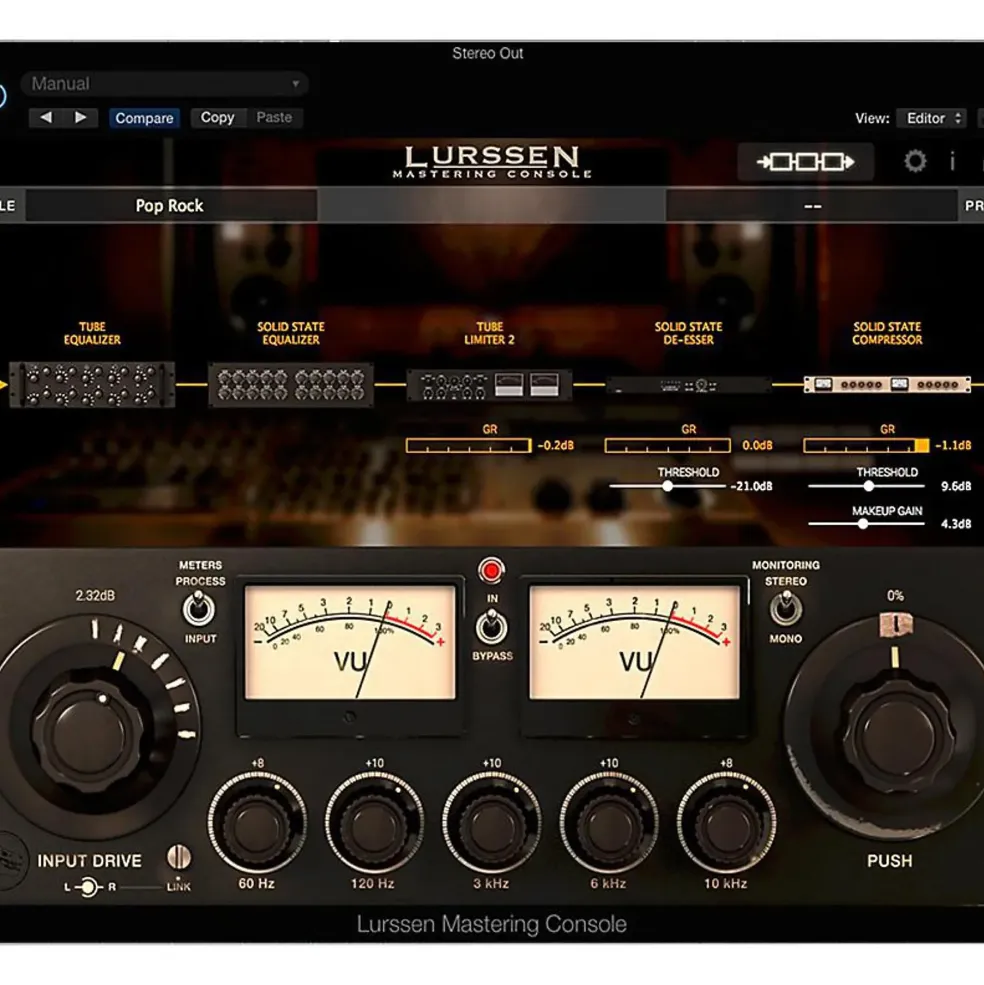Click the 0% push value
Screen dimensions: 984x985
(x=895, y=596)
